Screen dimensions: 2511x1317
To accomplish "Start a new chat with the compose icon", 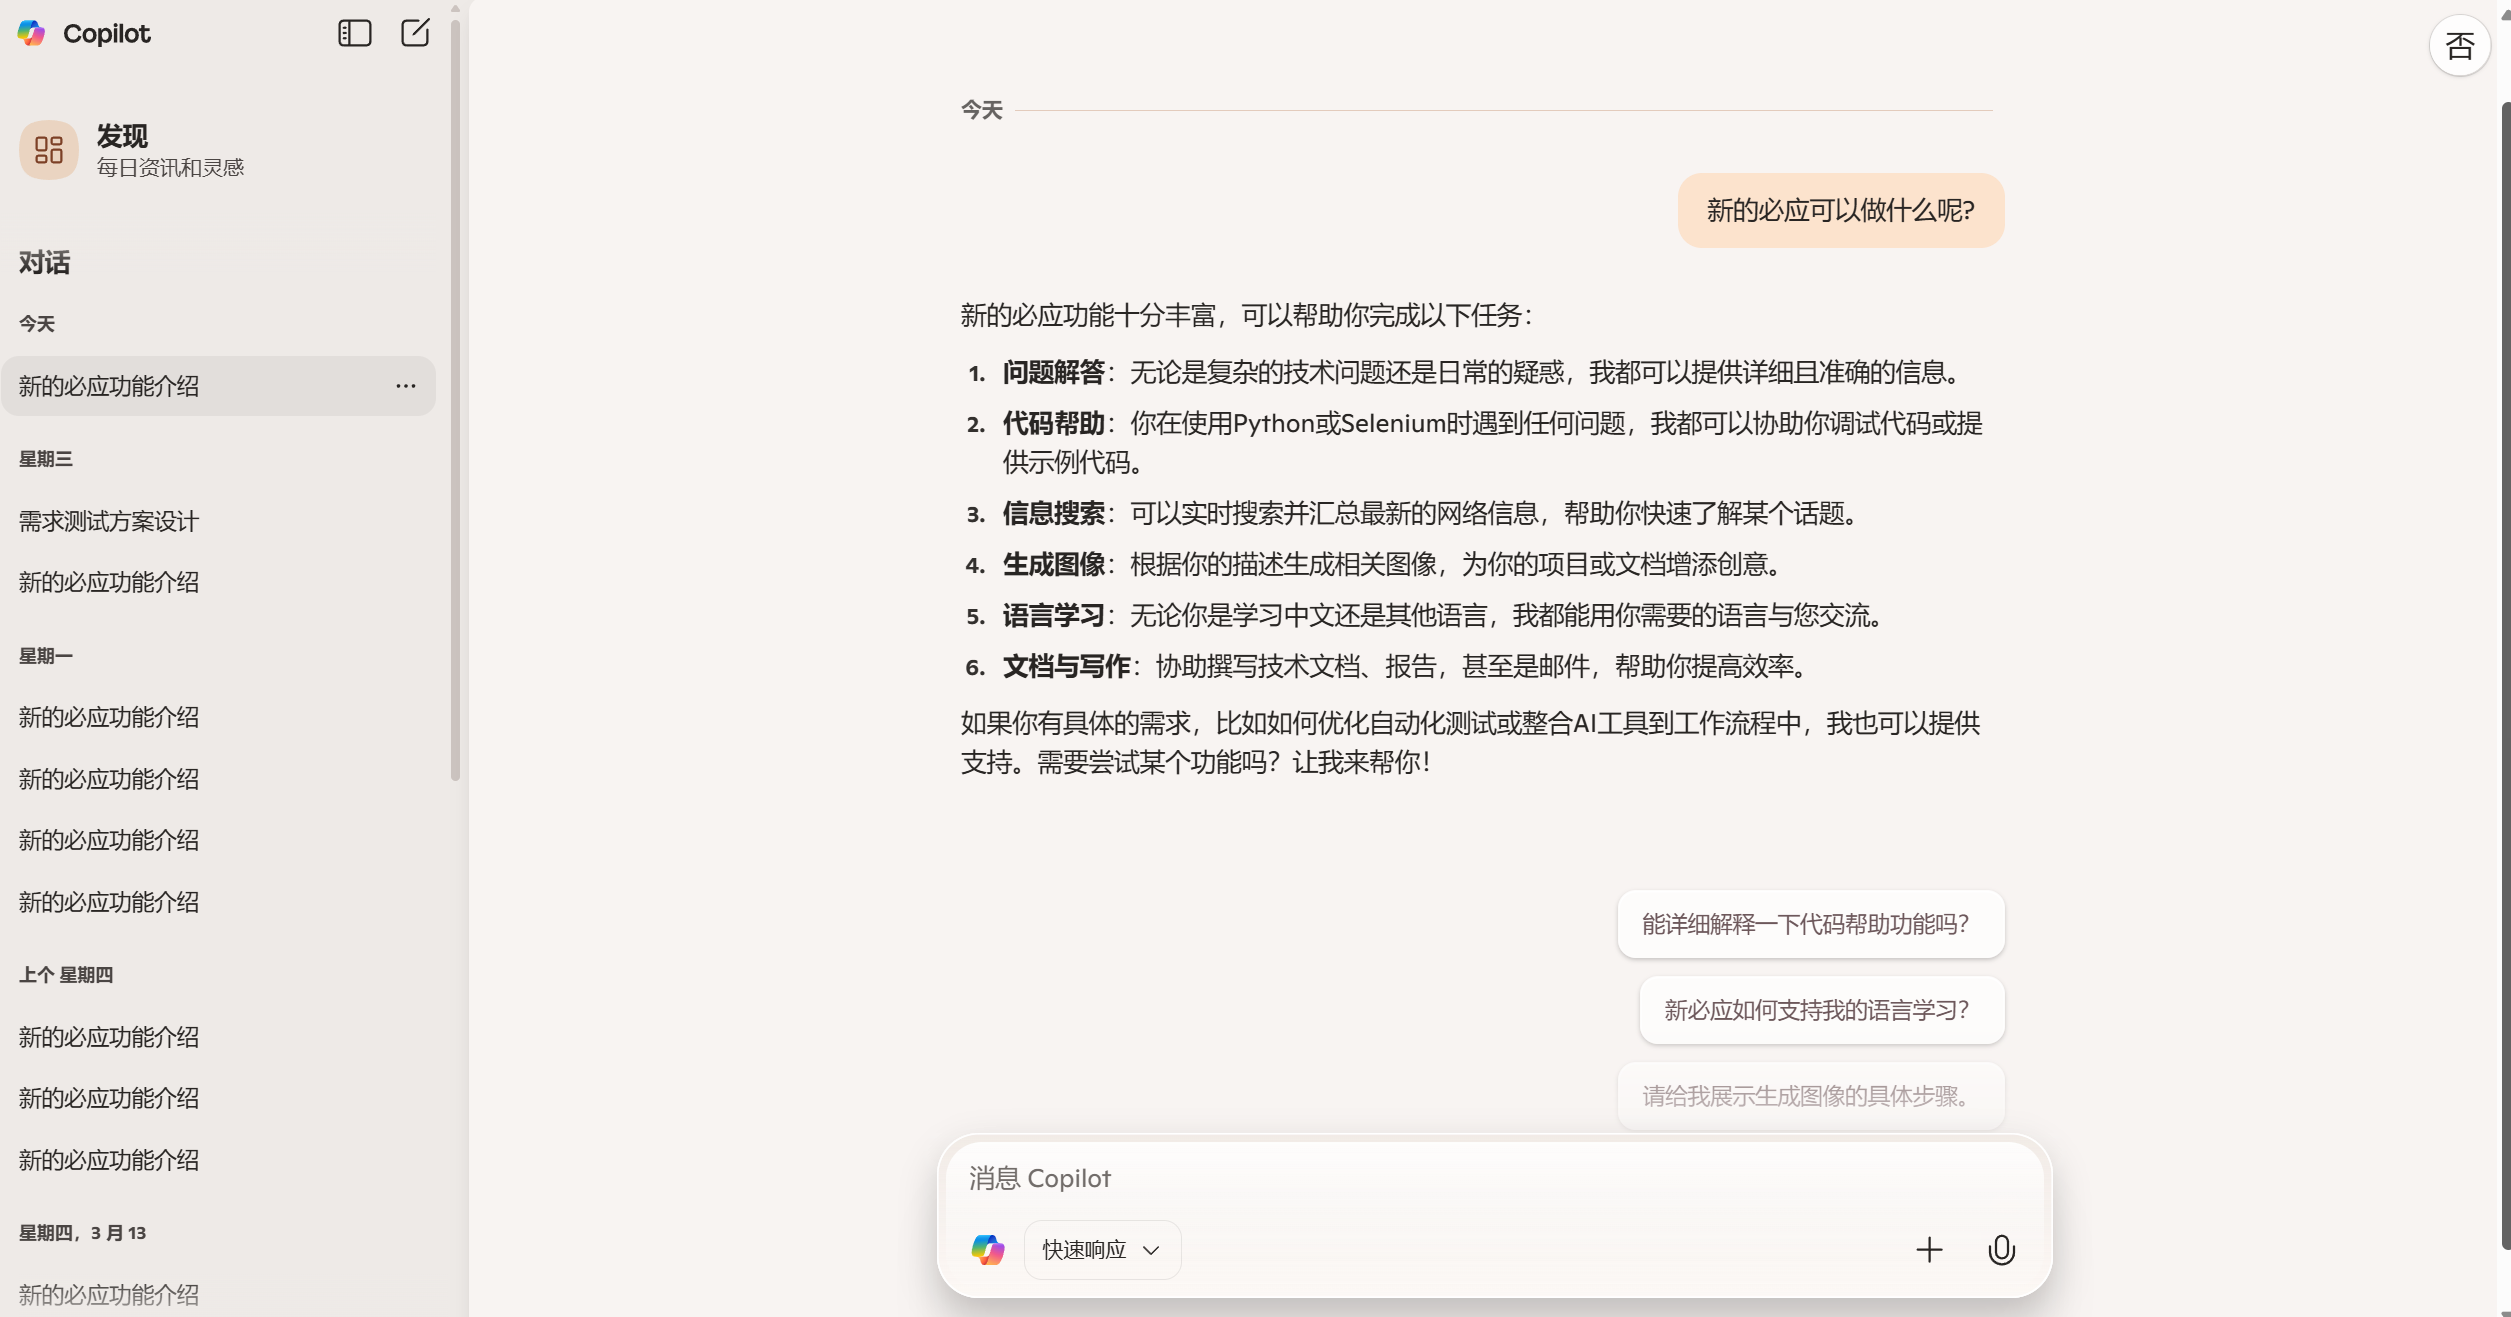I will [x=415, y=33].
